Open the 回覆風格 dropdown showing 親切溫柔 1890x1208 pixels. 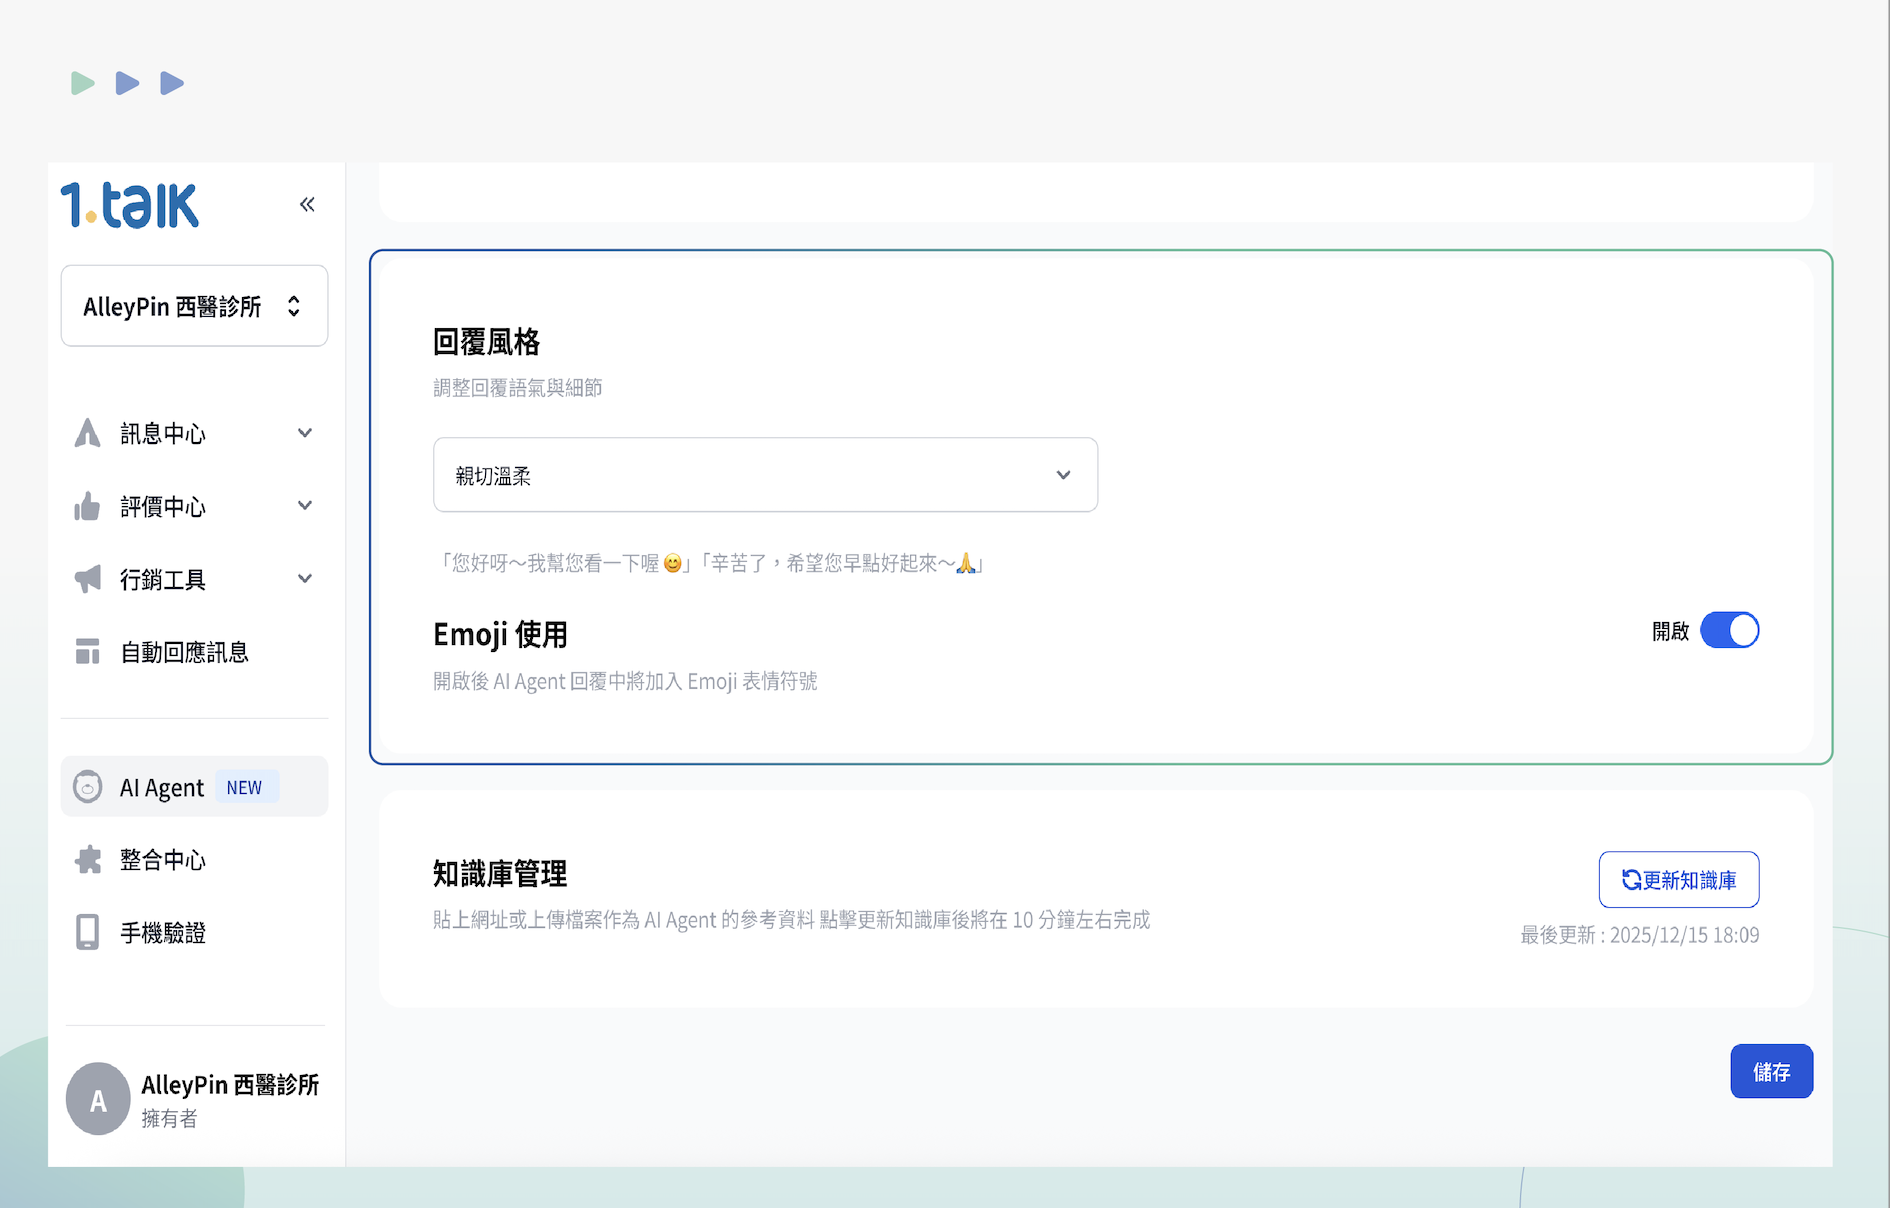765,475
